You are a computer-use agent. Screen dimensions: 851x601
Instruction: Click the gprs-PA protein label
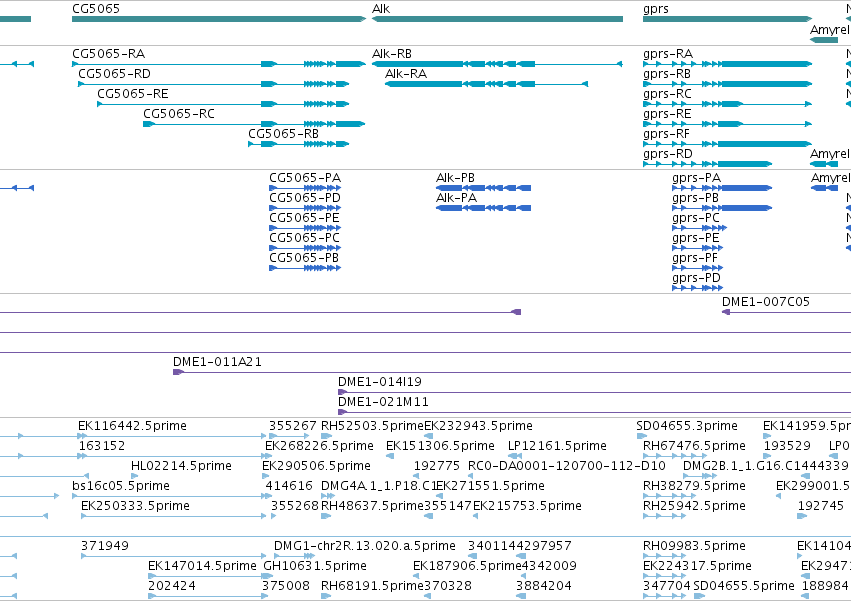[x=696, y=179]
